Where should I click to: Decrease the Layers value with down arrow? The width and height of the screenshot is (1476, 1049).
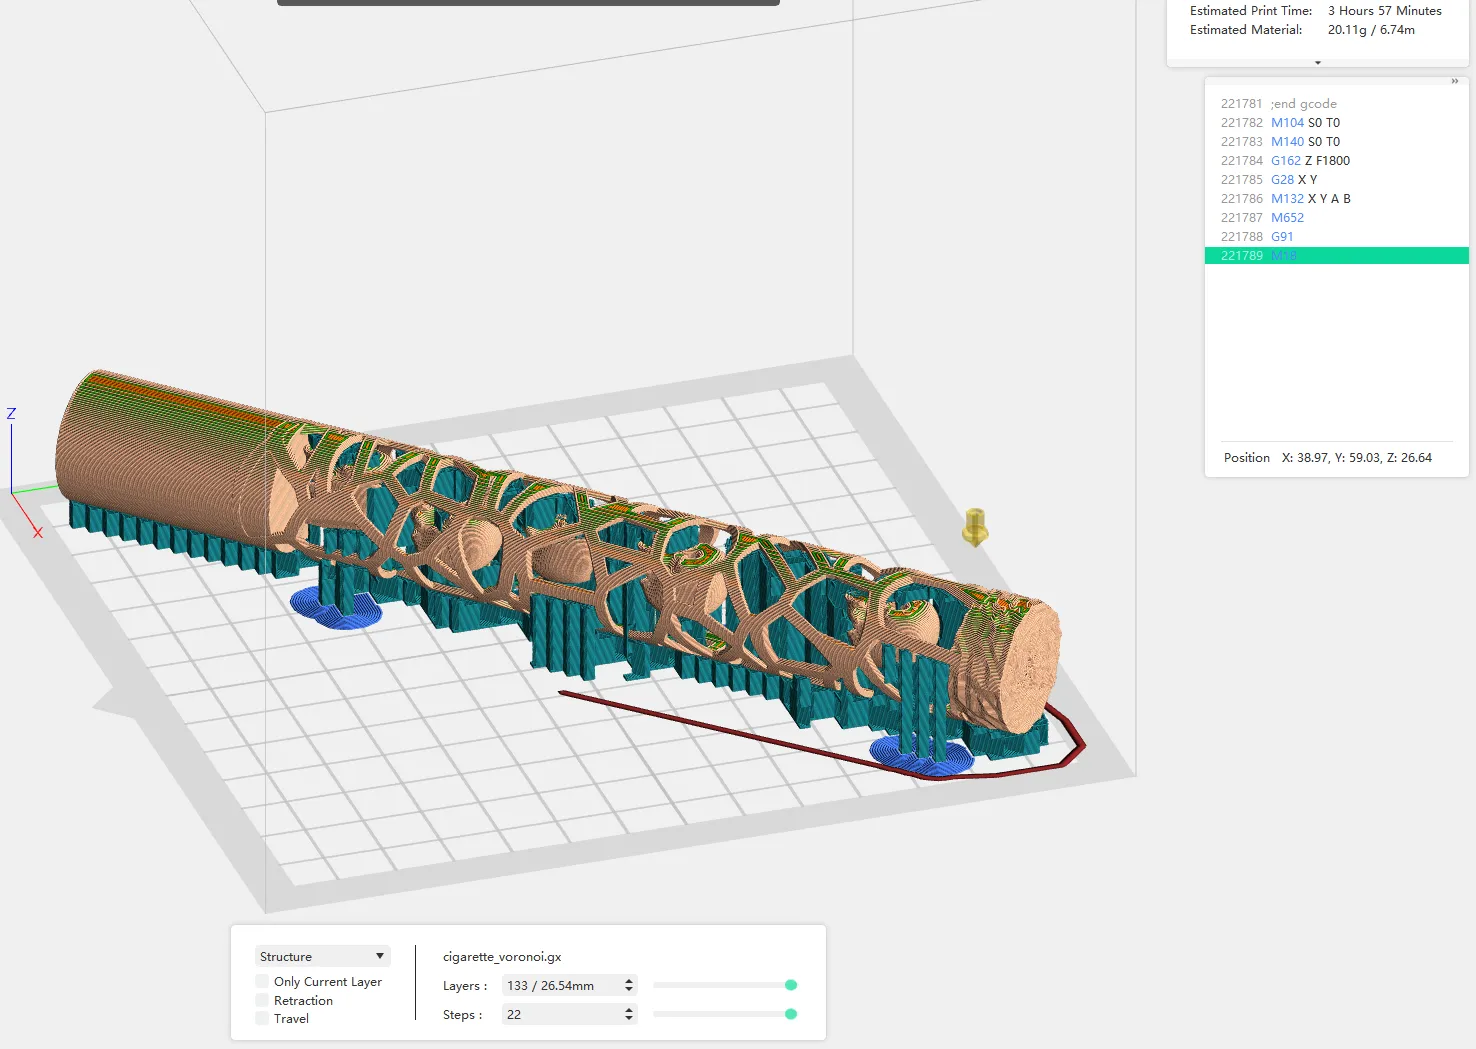point(628,990)
